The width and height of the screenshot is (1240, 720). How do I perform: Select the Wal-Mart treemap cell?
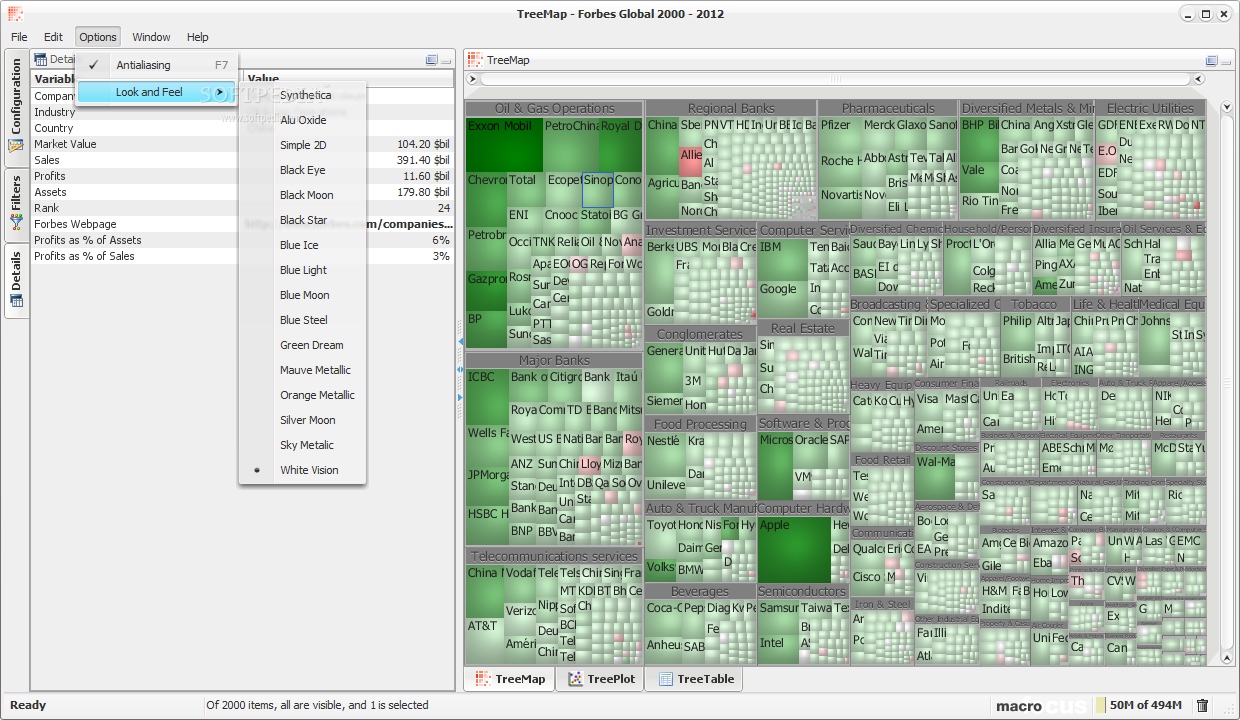[935, 477]
